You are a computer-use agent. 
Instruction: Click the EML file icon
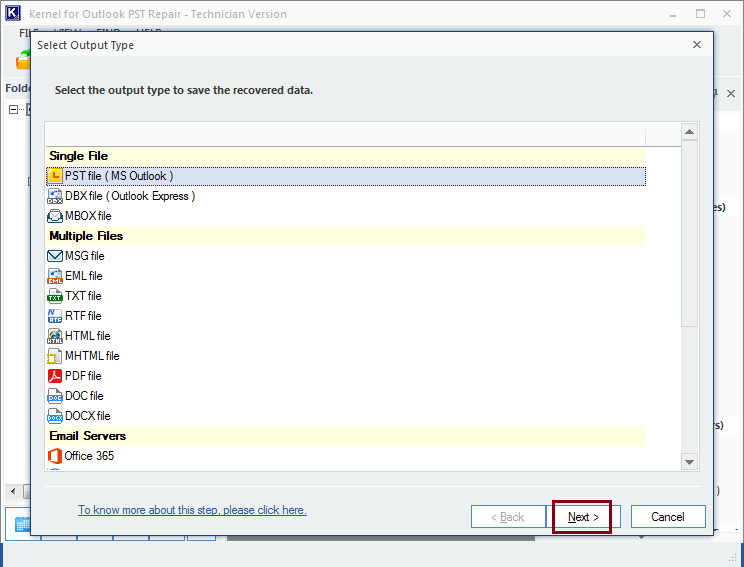55,276
